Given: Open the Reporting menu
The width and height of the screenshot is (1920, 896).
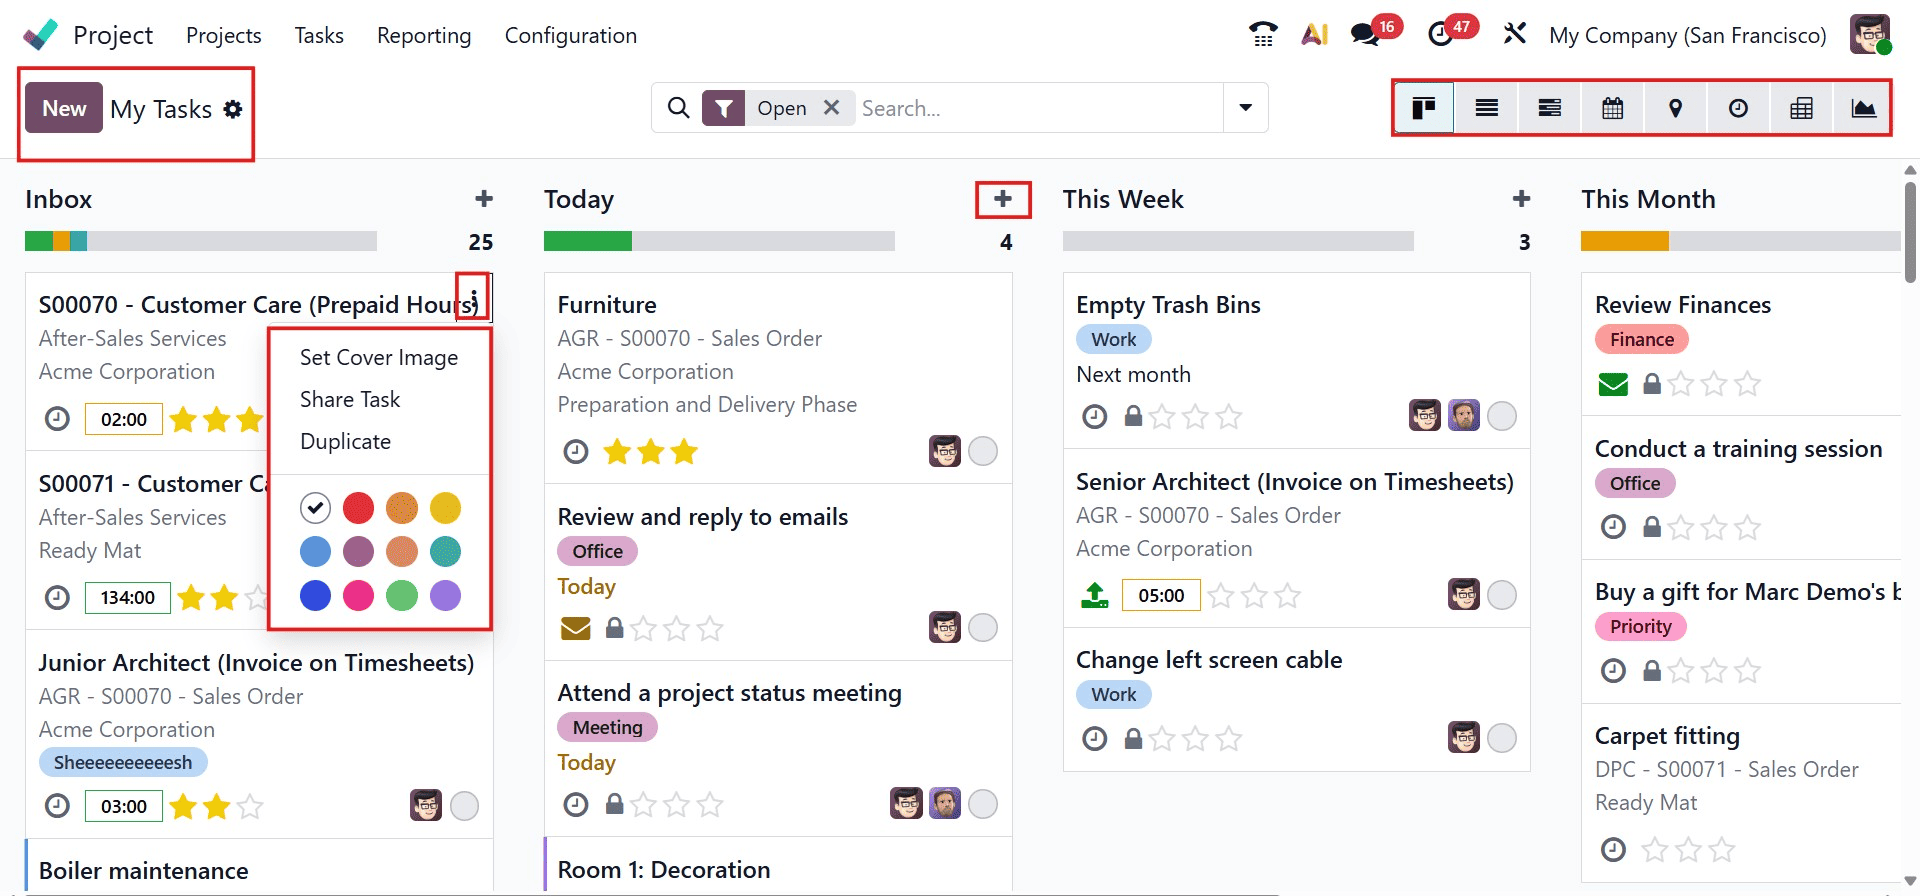Looking at the screenshot, I should 423,35.
